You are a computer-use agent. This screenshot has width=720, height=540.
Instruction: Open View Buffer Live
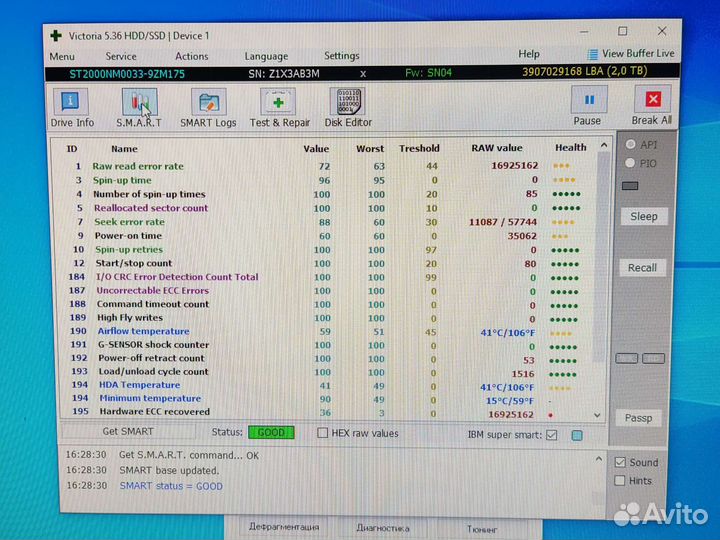click(631, 54)
